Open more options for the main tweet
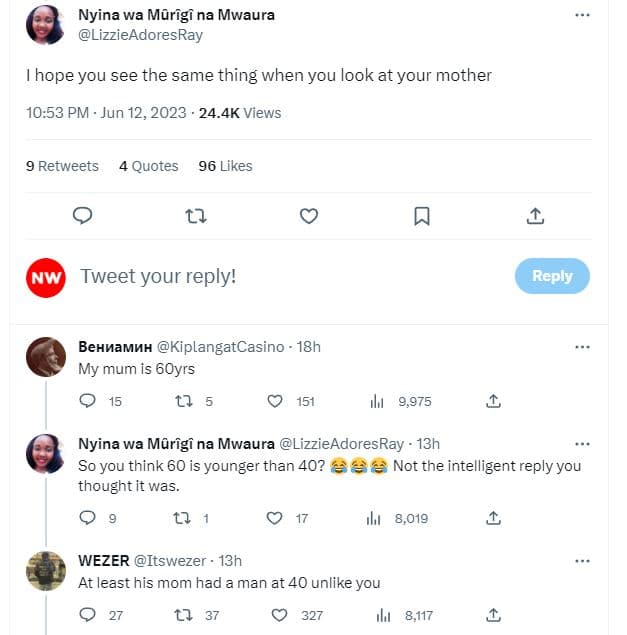 pos(582,16)
